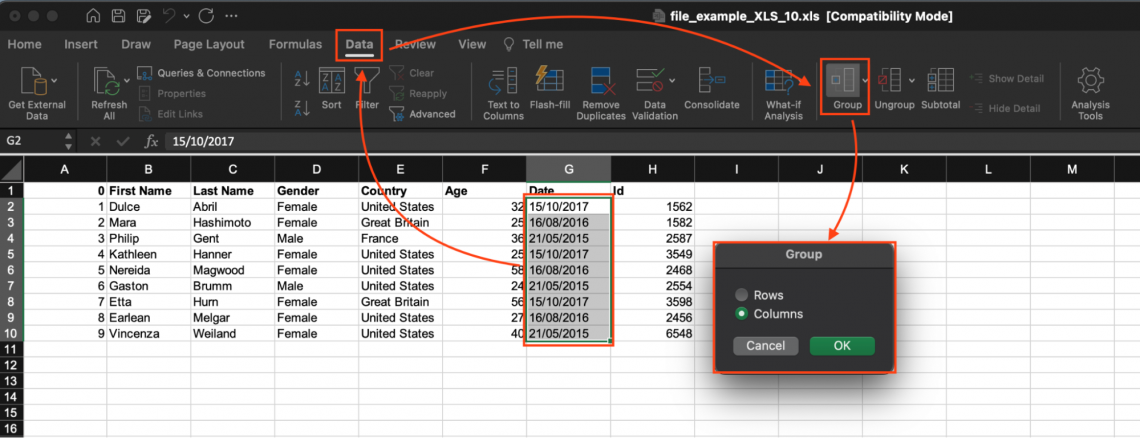1140x438 pixels.
Task: Run Flash-fill from the ribbon
Action: (550, 81)
